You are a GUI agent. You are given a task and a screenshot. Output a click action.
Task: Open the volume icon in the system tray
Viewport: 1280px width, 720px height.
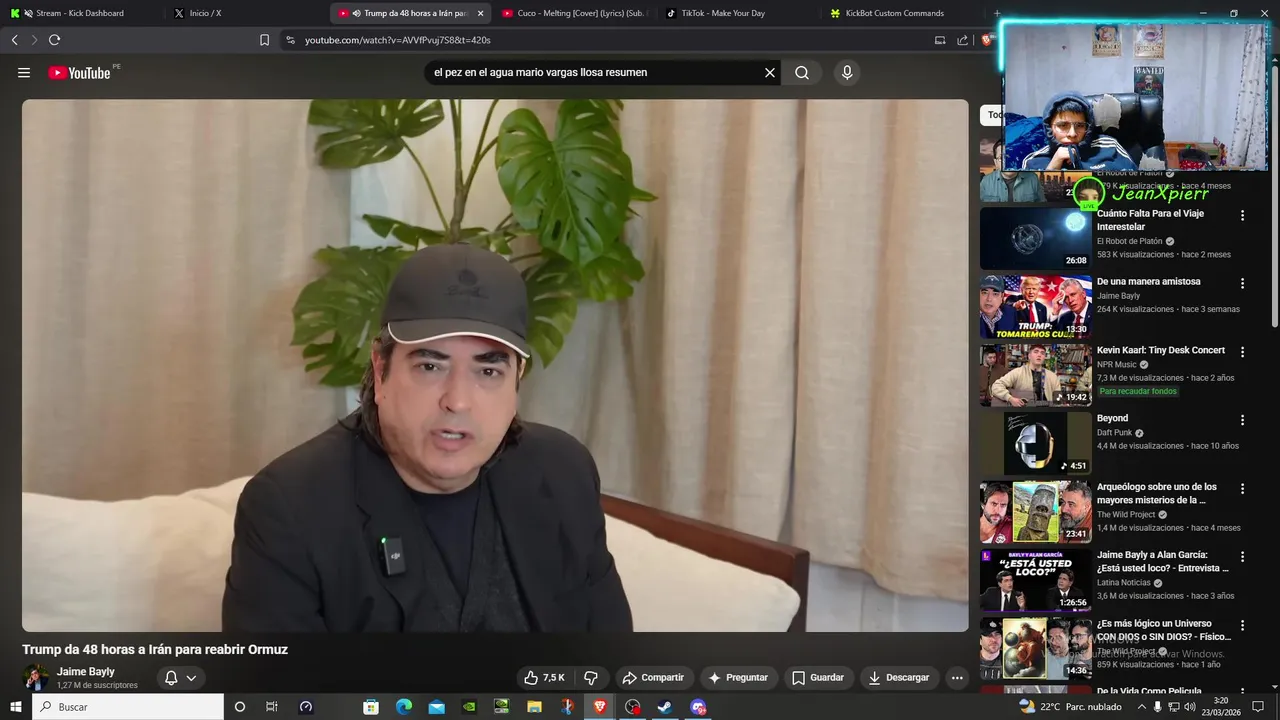click(1189, 707)
